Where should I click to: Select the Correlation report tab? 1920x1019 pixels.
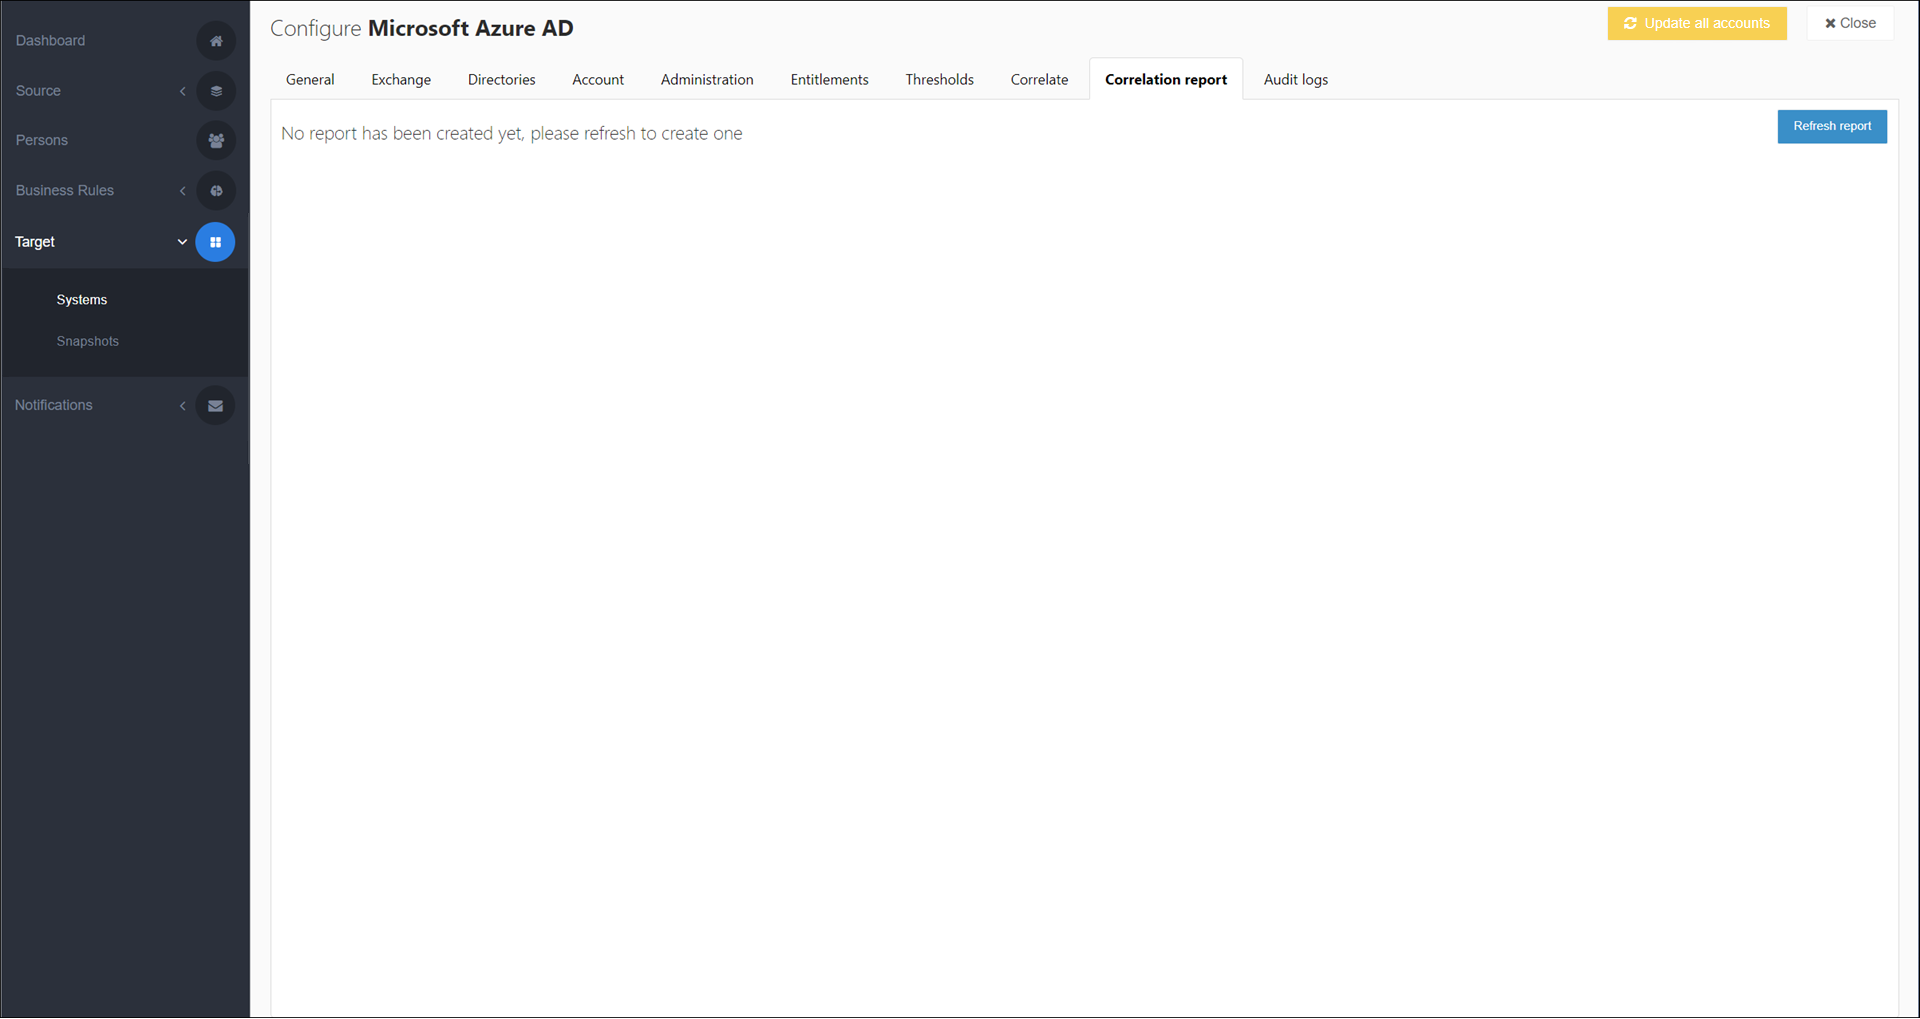click(x=1166, y=80)
